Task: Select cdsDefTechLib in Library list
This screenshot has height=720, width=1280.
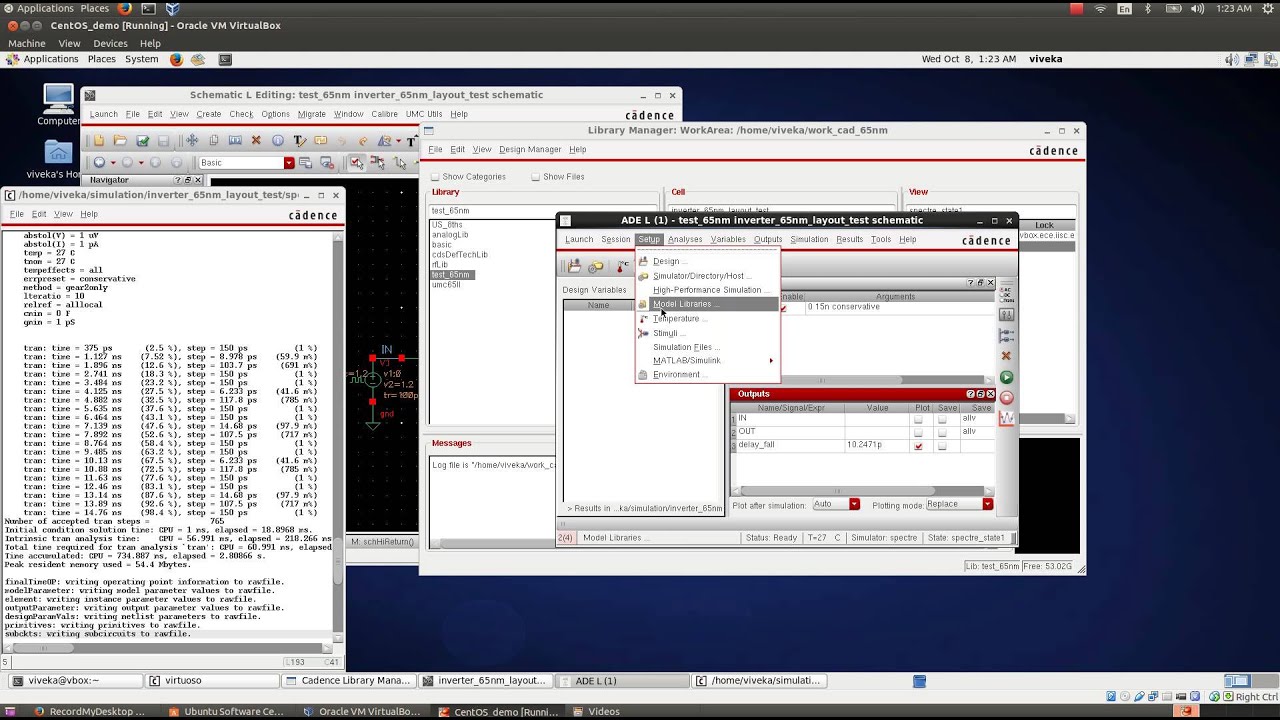Action: [460, 255]
